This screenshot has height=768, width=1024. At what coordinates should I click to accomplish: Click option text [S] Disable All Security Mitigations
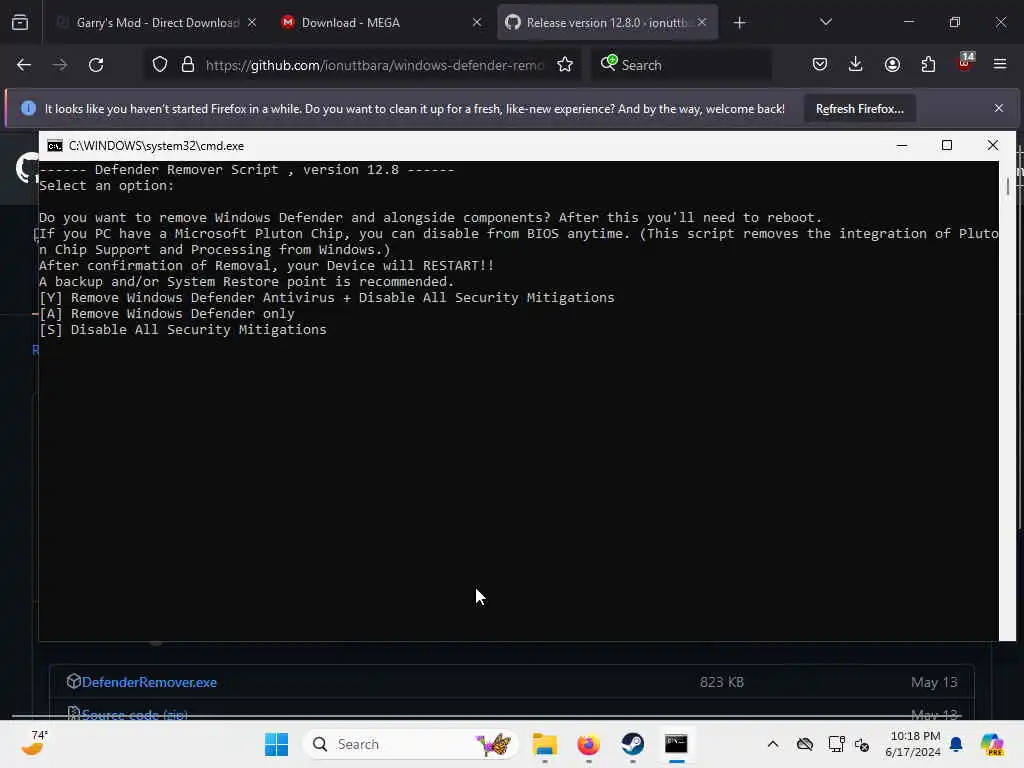(x=183, y=330)
